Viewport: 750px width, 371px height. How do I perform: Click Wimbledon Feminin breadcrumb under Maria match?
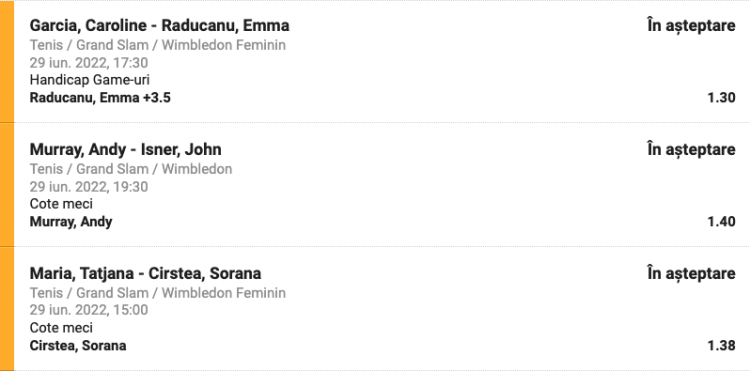tap(223, 293)
